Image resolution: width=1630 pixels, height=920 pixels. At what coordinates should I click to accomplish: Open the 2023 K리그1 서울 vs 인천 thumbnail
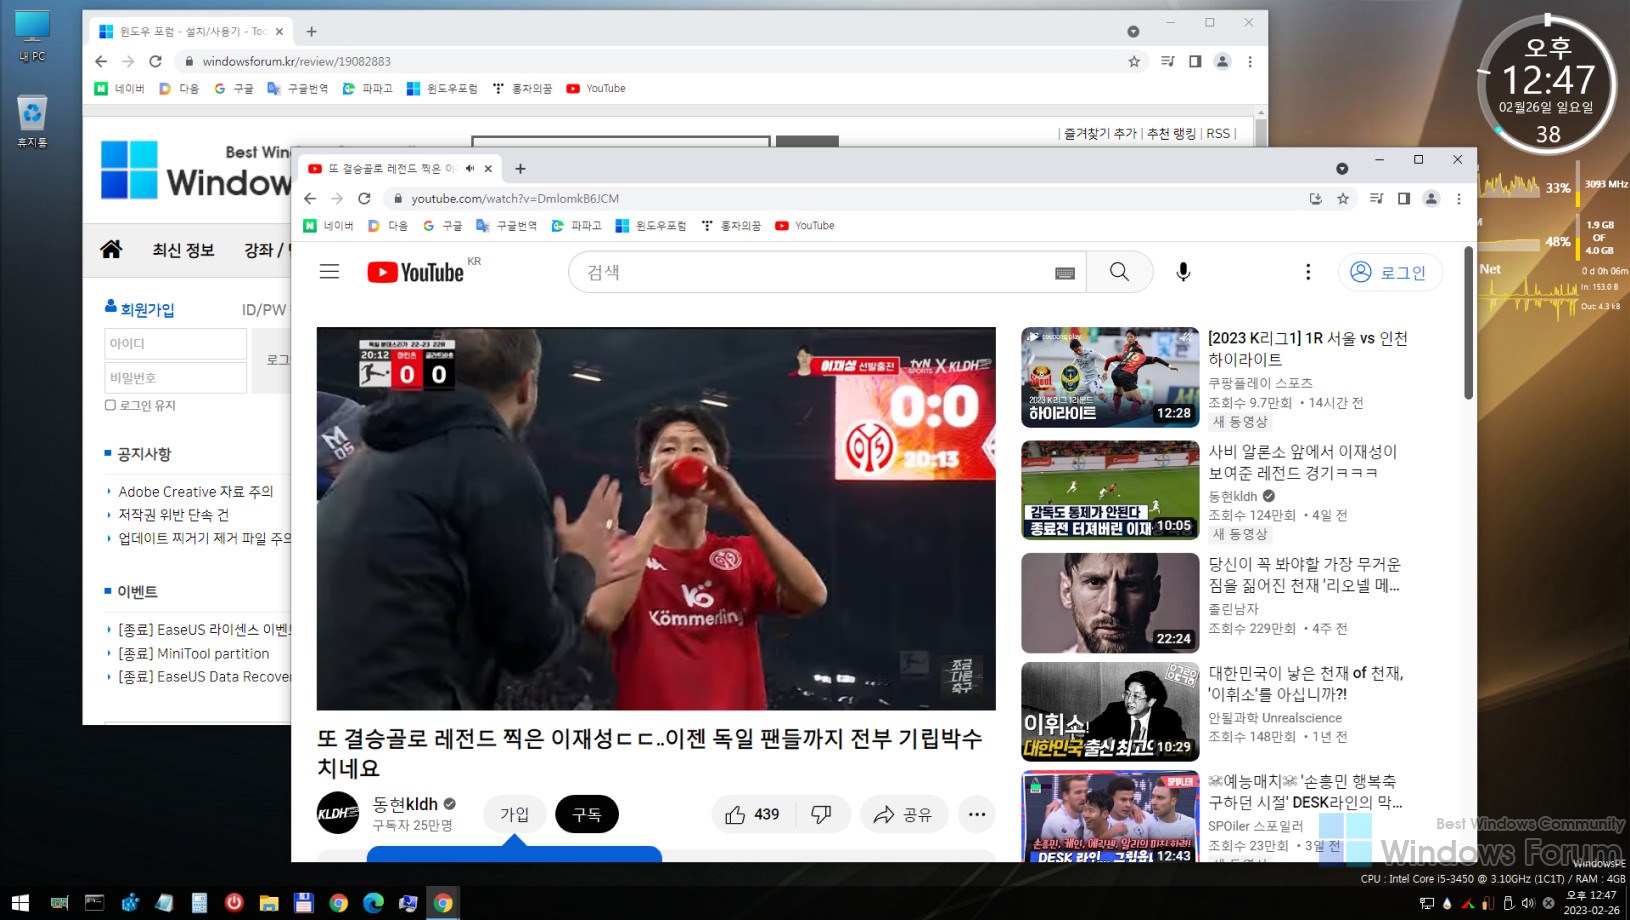click(1110, 377)
